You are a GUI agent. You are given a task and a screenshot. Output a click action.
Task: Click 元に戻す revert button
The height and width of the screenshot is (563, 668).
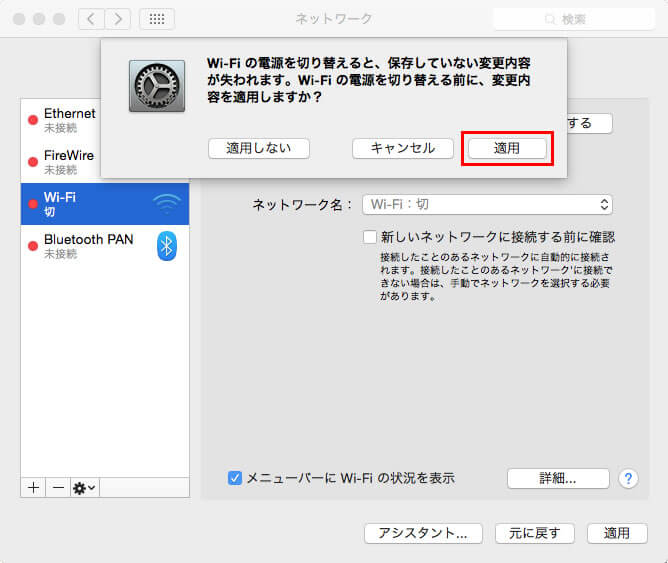(x=535, y=533)
